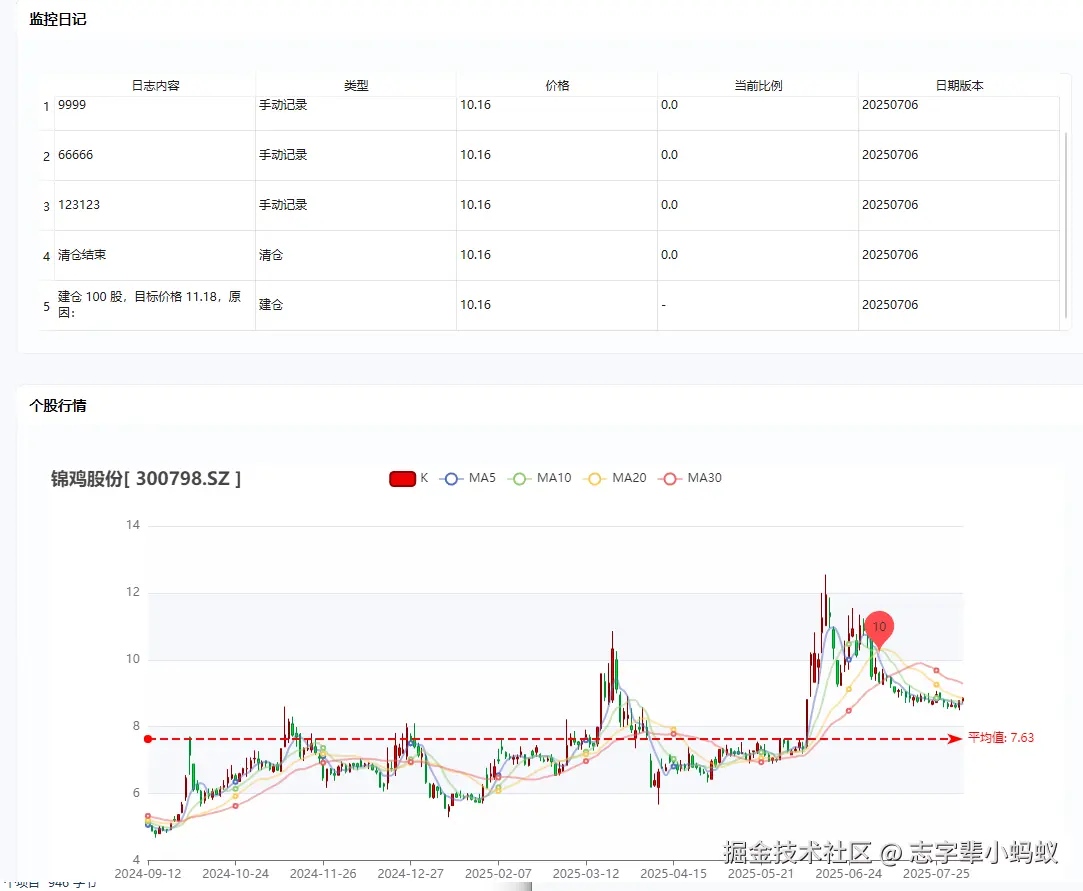The height and width of the screenshot is (891, 1083).
Task: Click the 2024-12-27 date axis label
Action: (x=410, y=874)
